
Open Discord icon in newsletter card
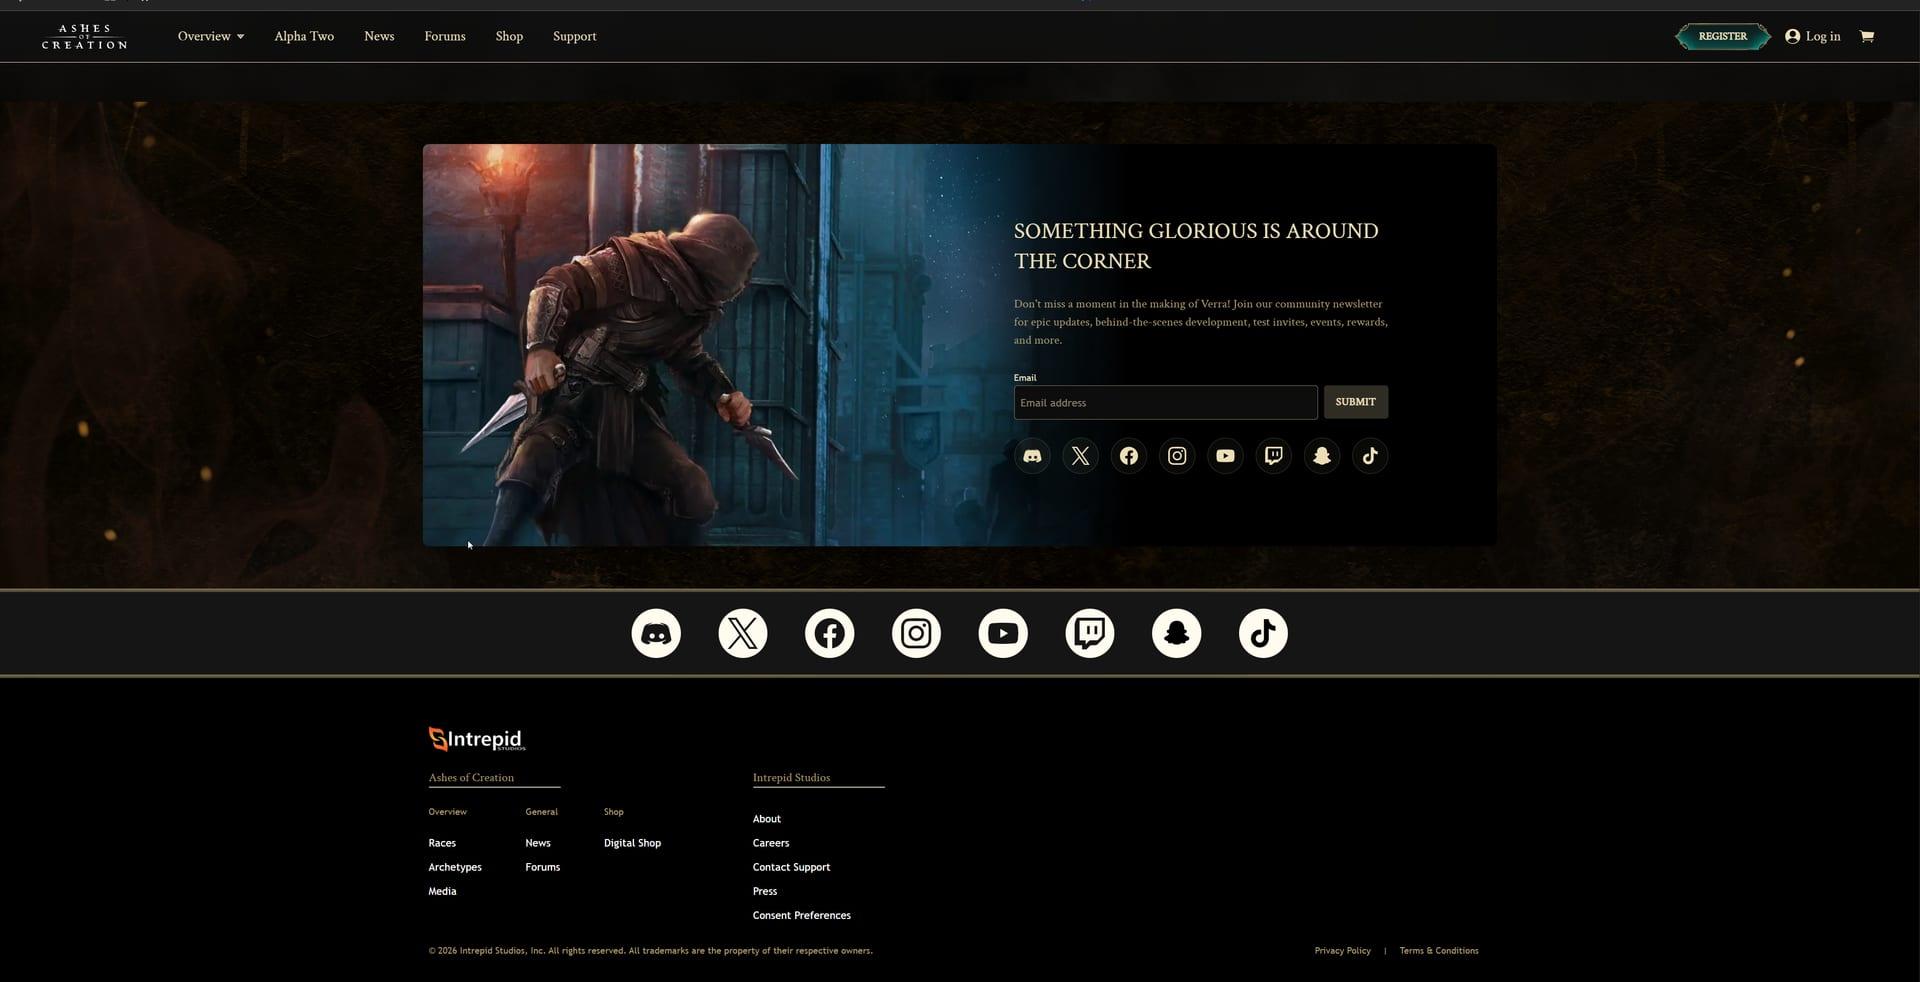1032,456
